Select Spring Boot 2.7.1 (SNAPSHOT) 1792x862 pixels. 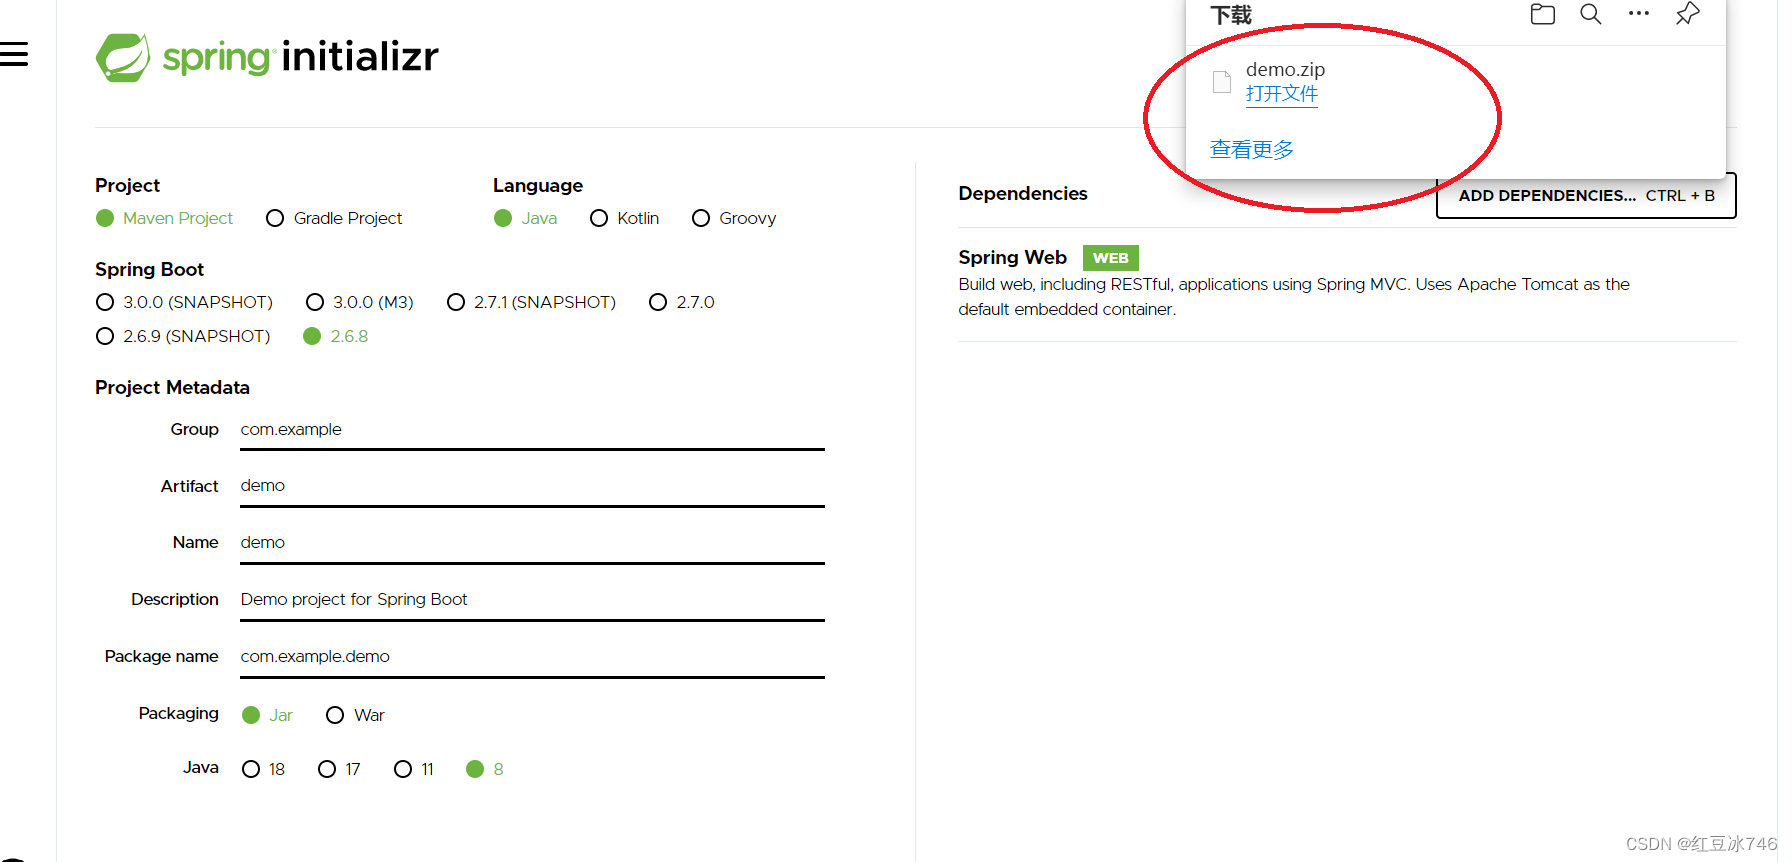pos(531,302)
